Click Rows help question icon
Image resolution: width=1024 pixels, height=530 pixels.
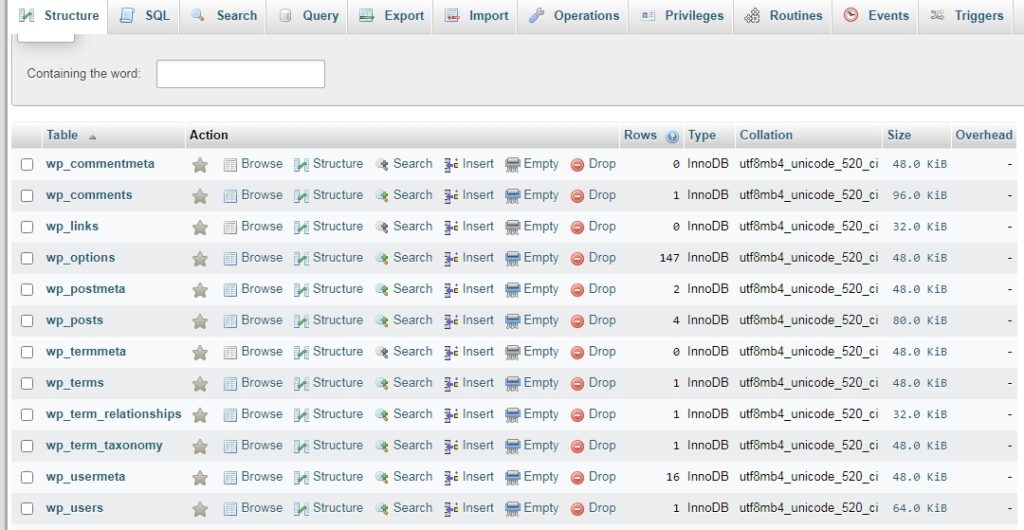[672, 136]
